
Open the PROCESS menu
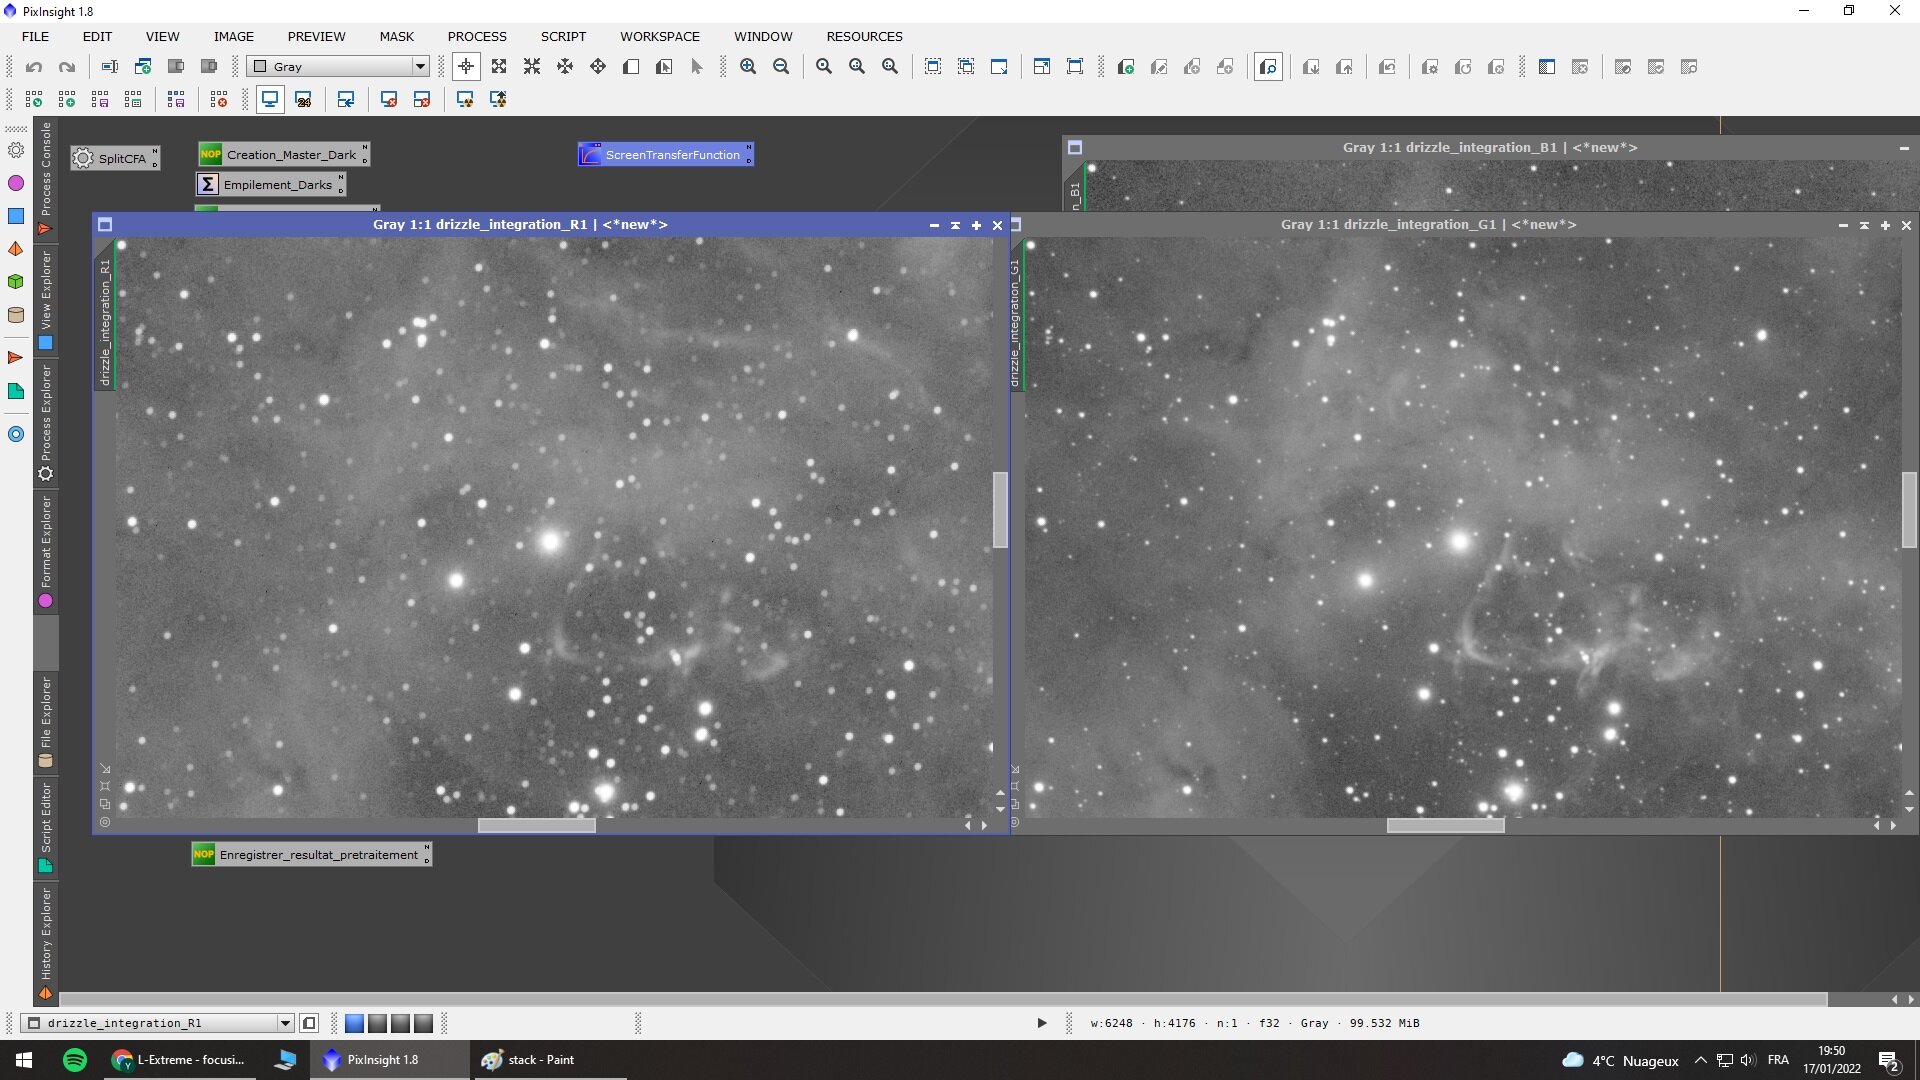click(477, 36)
